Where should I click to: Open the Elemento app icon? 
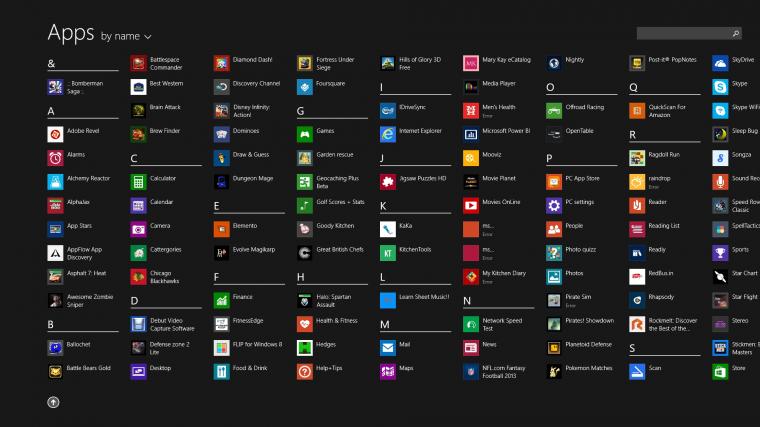tap(222, 229)
